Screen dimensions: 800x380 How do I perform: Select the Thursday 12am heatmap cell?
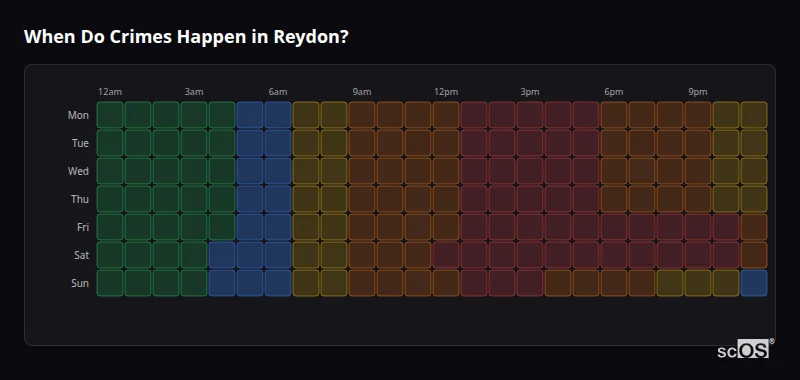pyautogui.click(x=110, y=199)
